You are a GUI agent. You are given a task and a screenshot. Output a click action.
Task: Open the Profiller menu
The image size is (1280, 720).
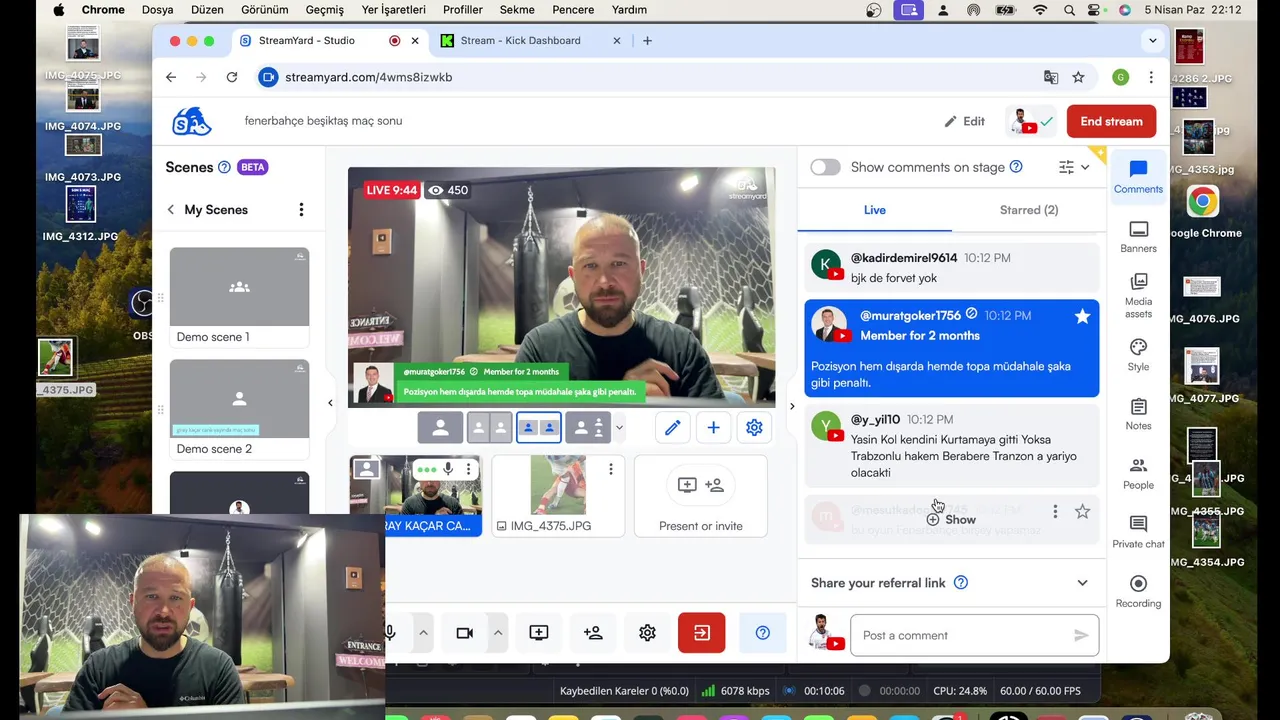(463, 10)
